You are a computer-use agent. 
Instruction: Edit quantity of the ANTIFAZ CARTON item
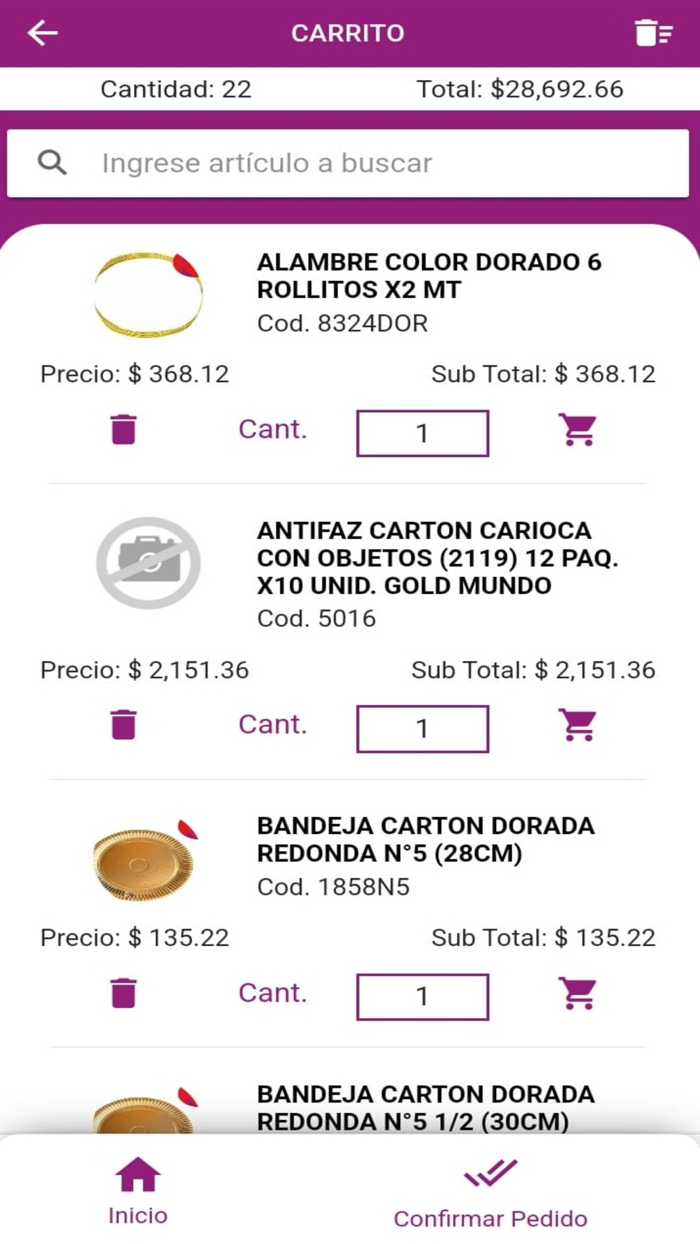(421, 728)
